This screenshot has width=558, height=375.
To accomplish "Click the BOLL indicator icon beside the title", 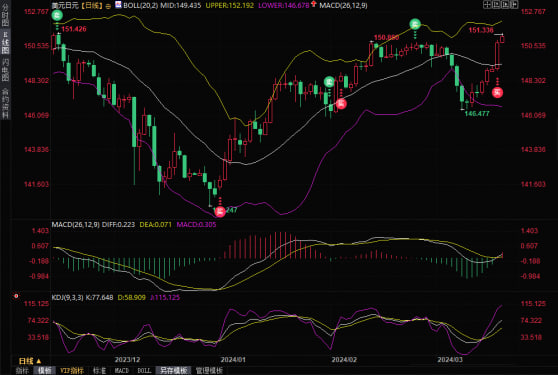I will [118, 4].
